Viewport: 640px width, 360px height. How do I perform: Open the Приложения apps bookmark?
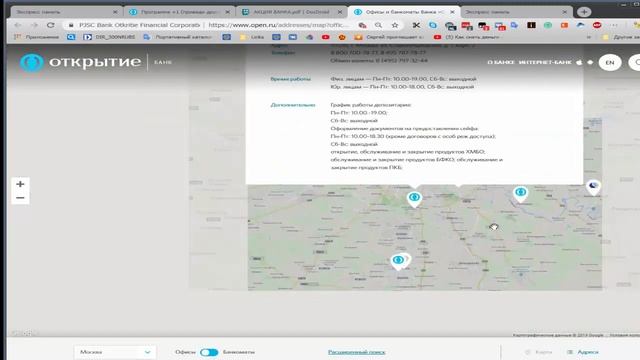[x=37, y=37]
